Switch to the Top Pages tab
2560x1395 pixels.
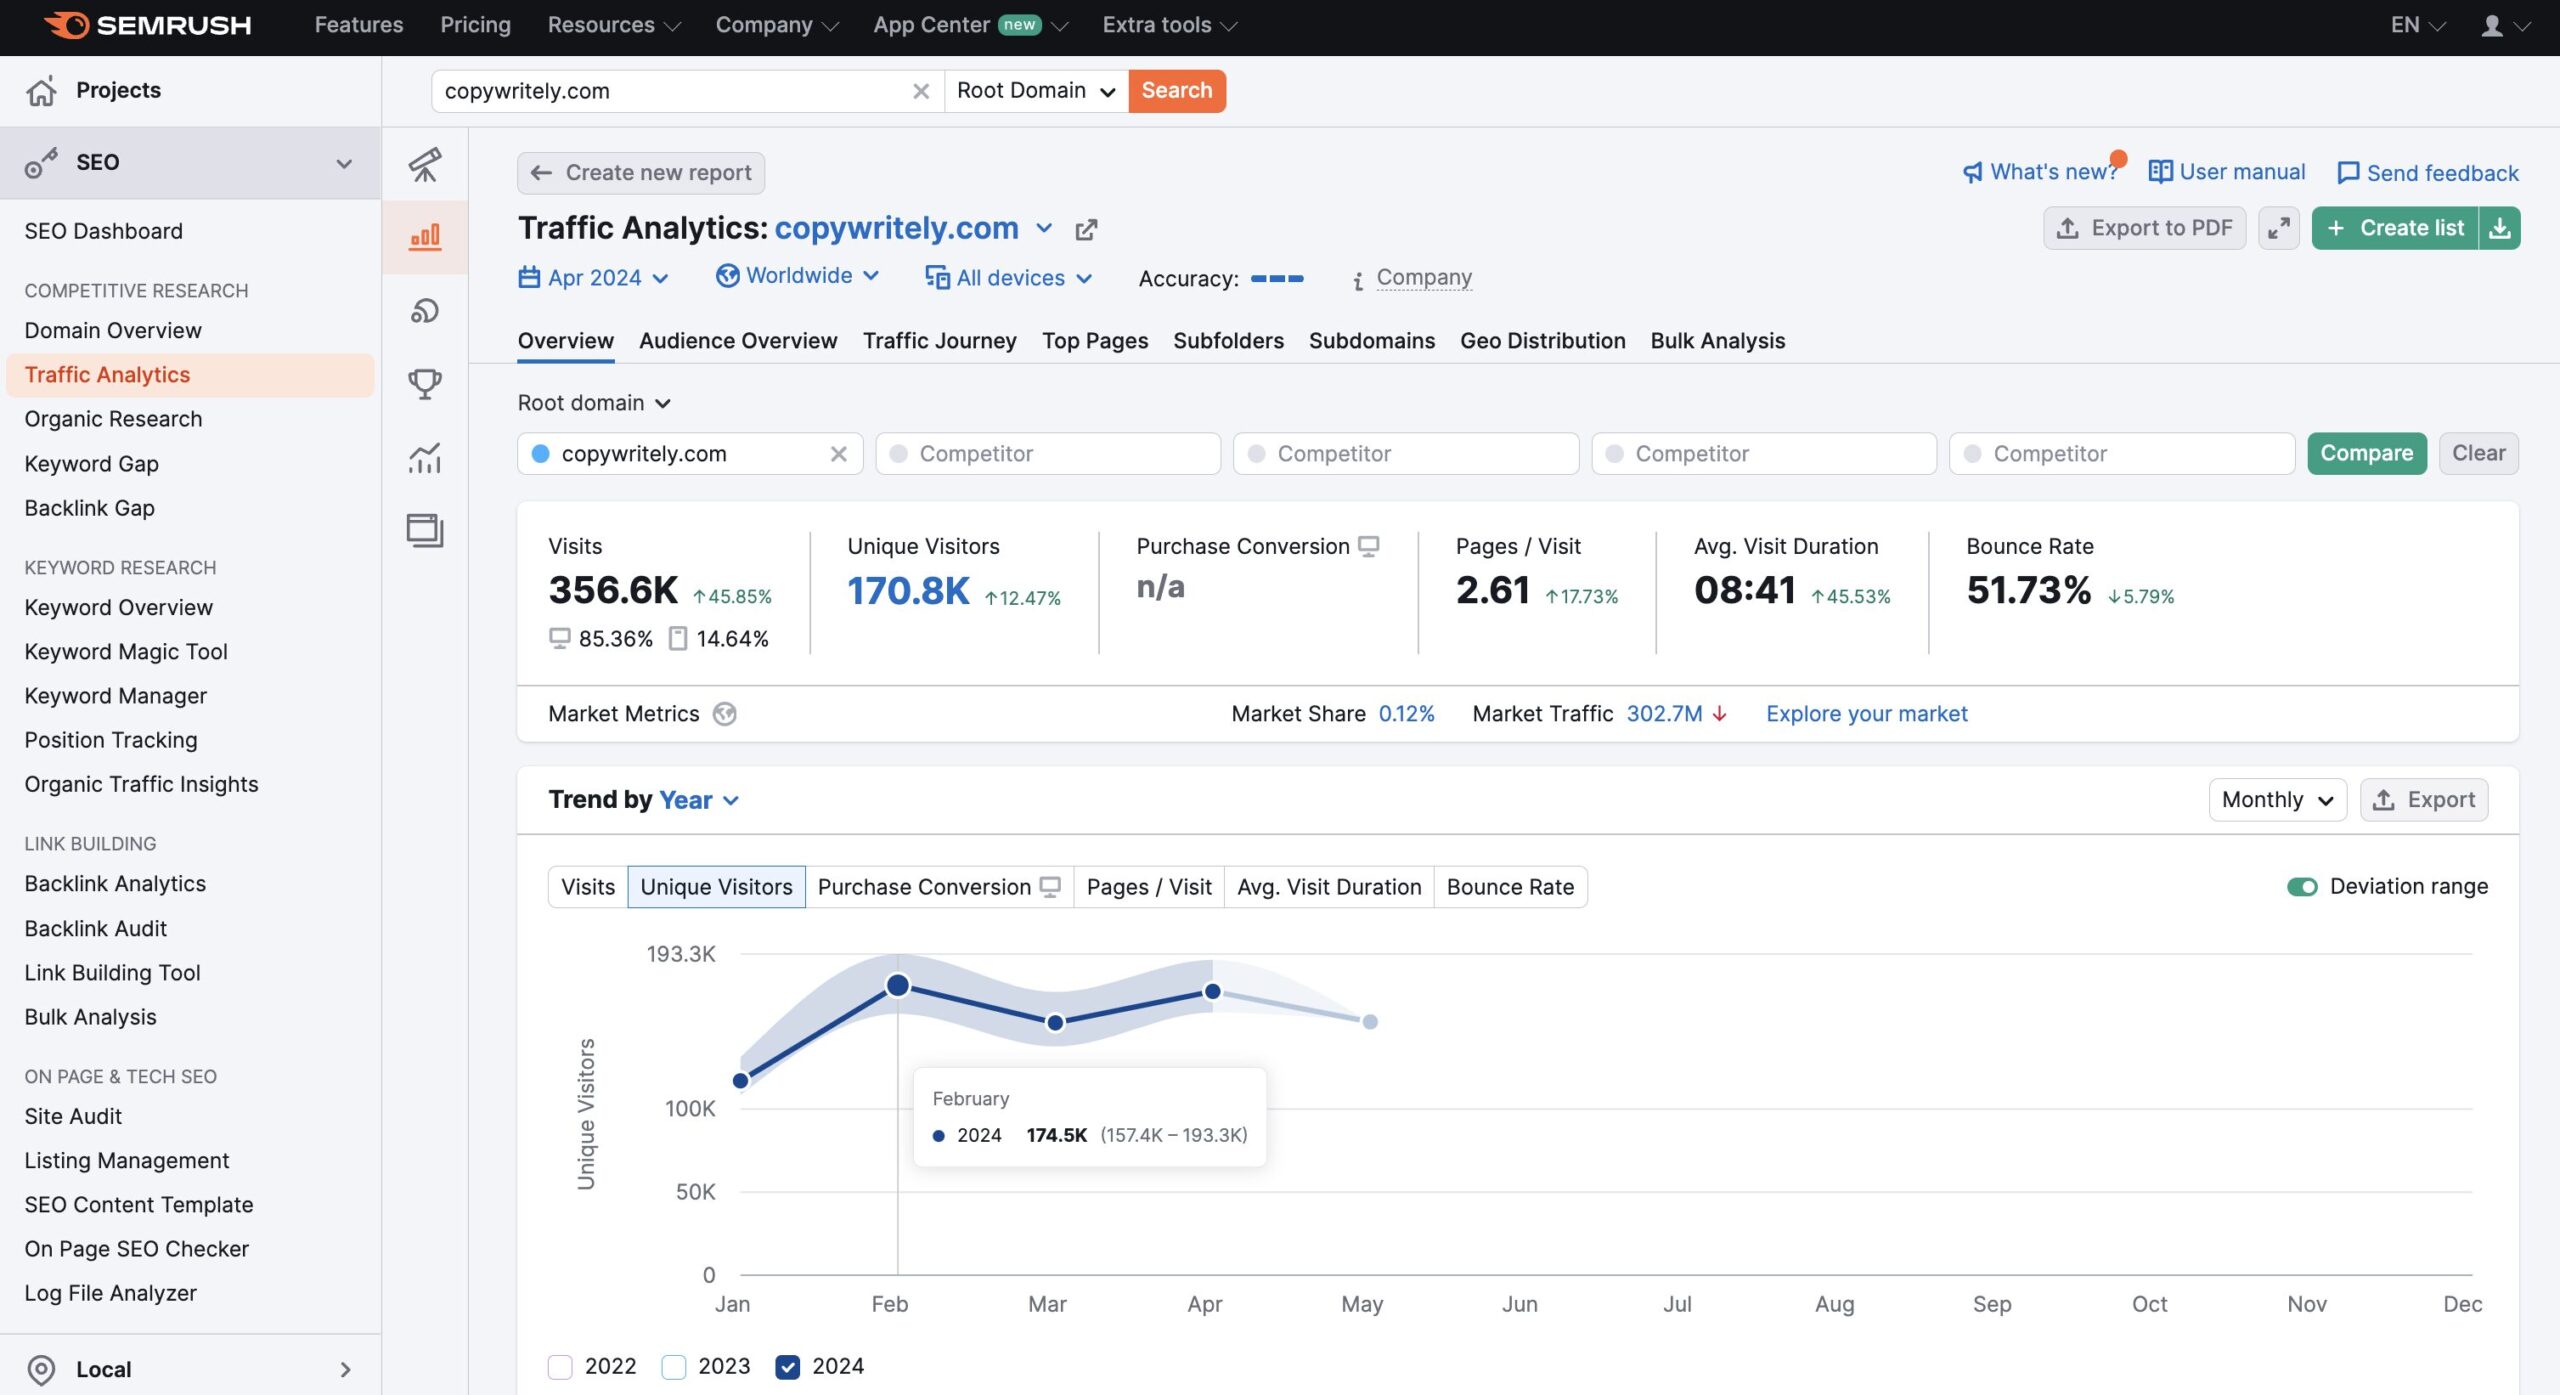click(1094, 341)
